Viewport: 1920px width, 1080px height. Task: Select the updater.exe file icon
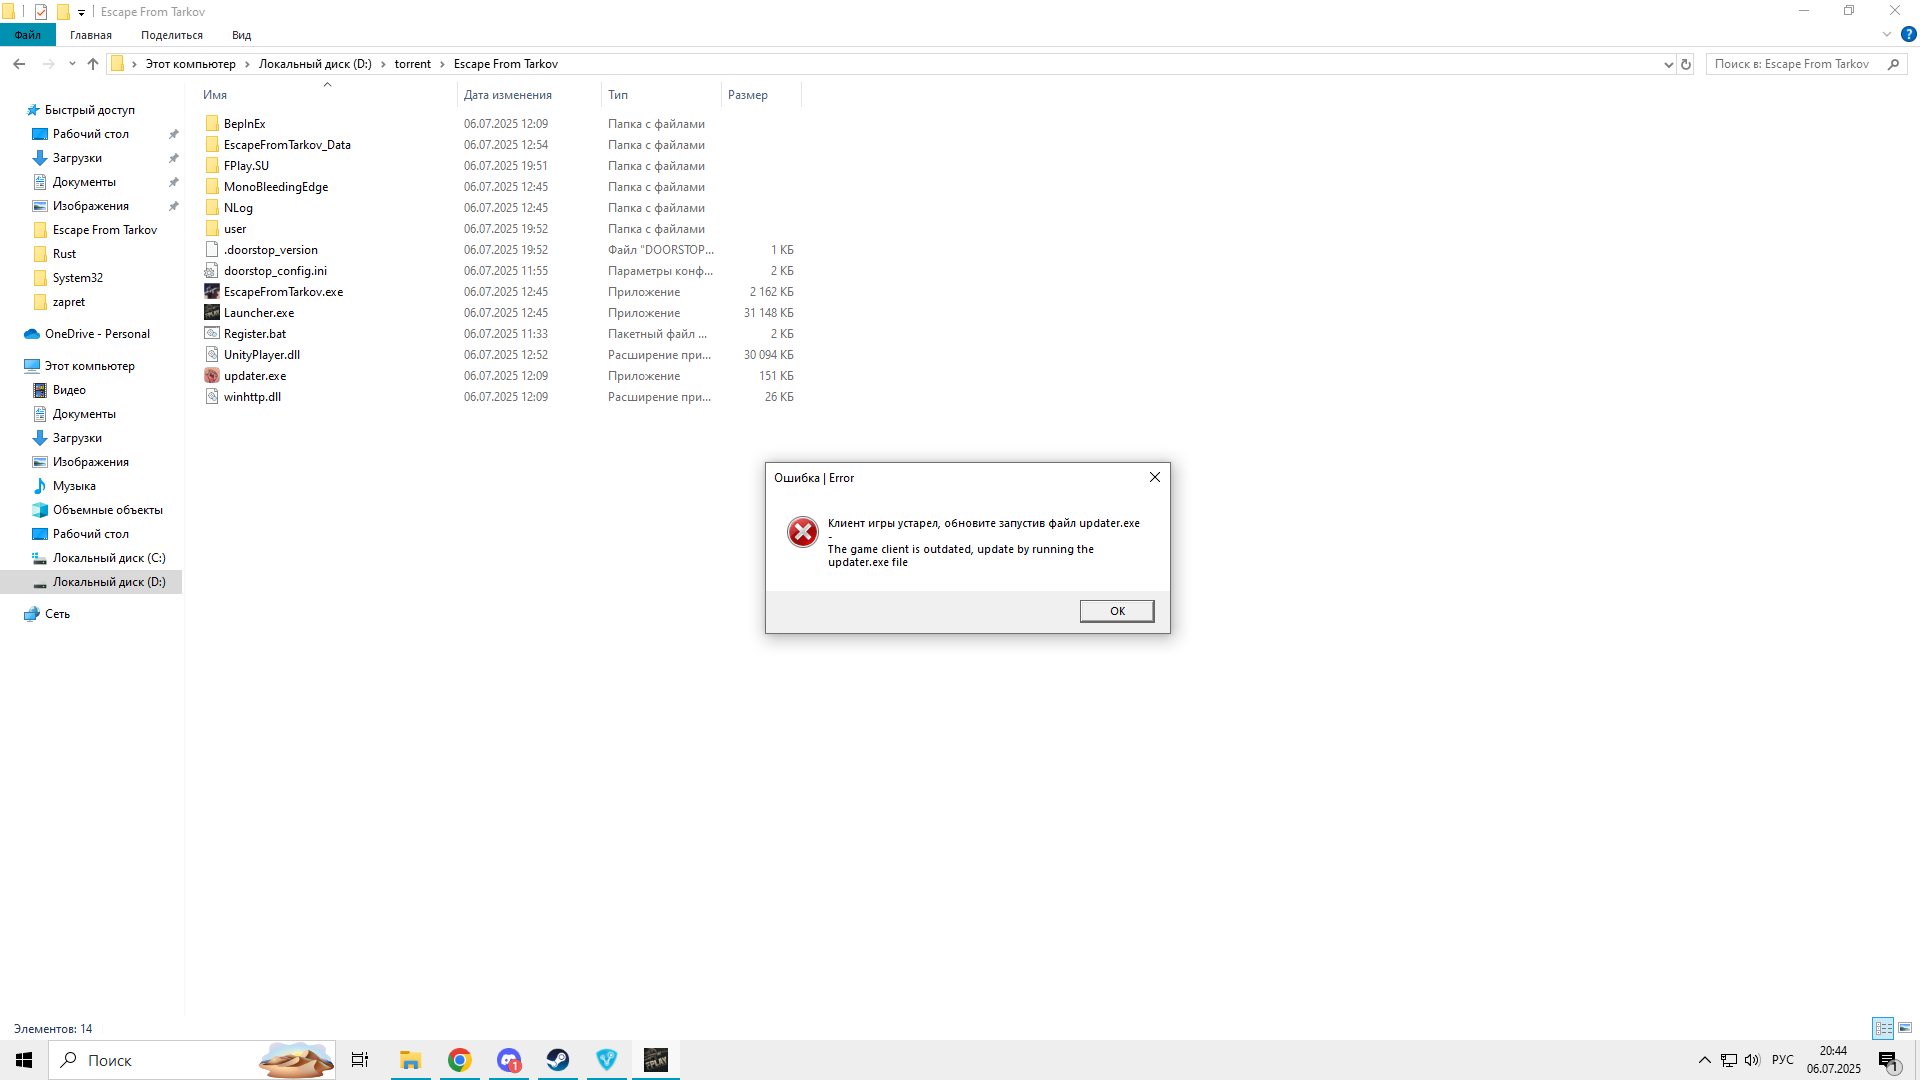coord(212,376)
